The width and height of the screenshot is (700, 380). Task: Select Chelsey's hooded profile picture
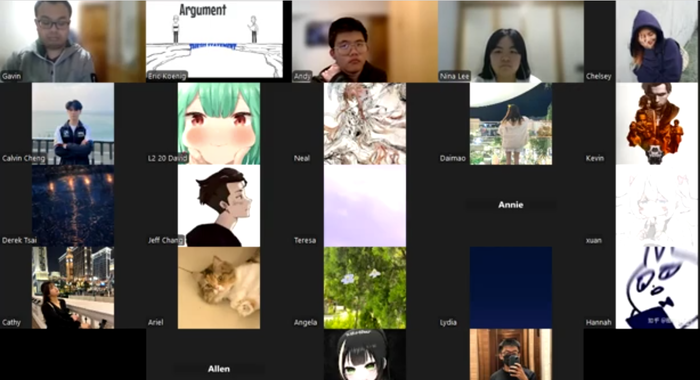click(x=657, y=41)
